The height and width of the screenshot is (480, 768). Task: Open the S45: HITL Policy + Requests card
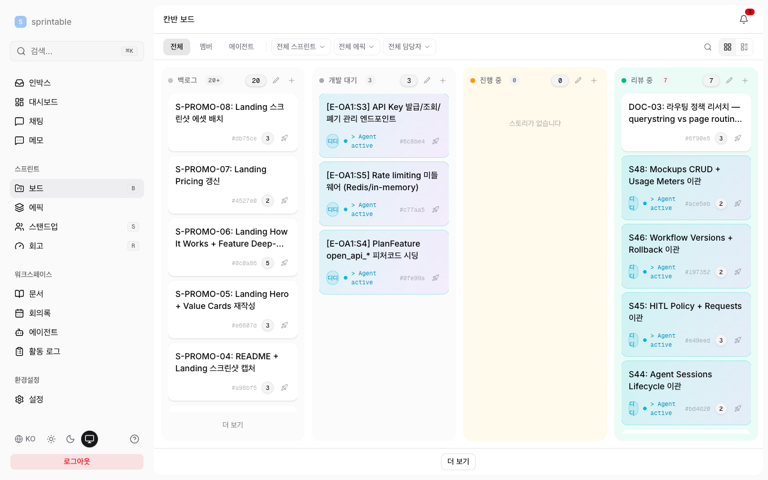tap(686, 324)
